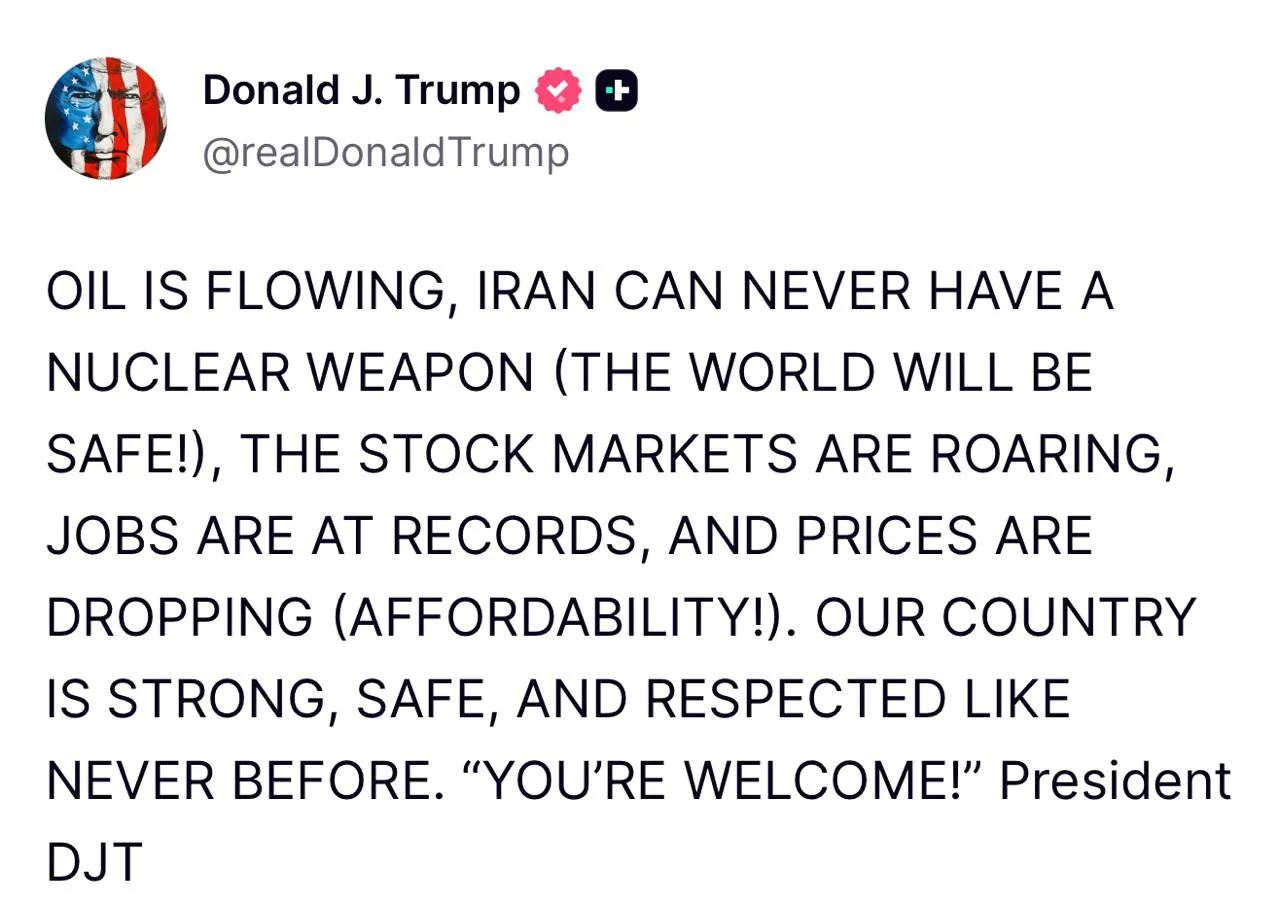
Task: Click the word "DROPPING"
Action: pyautogui.click(x=180, y=617)
